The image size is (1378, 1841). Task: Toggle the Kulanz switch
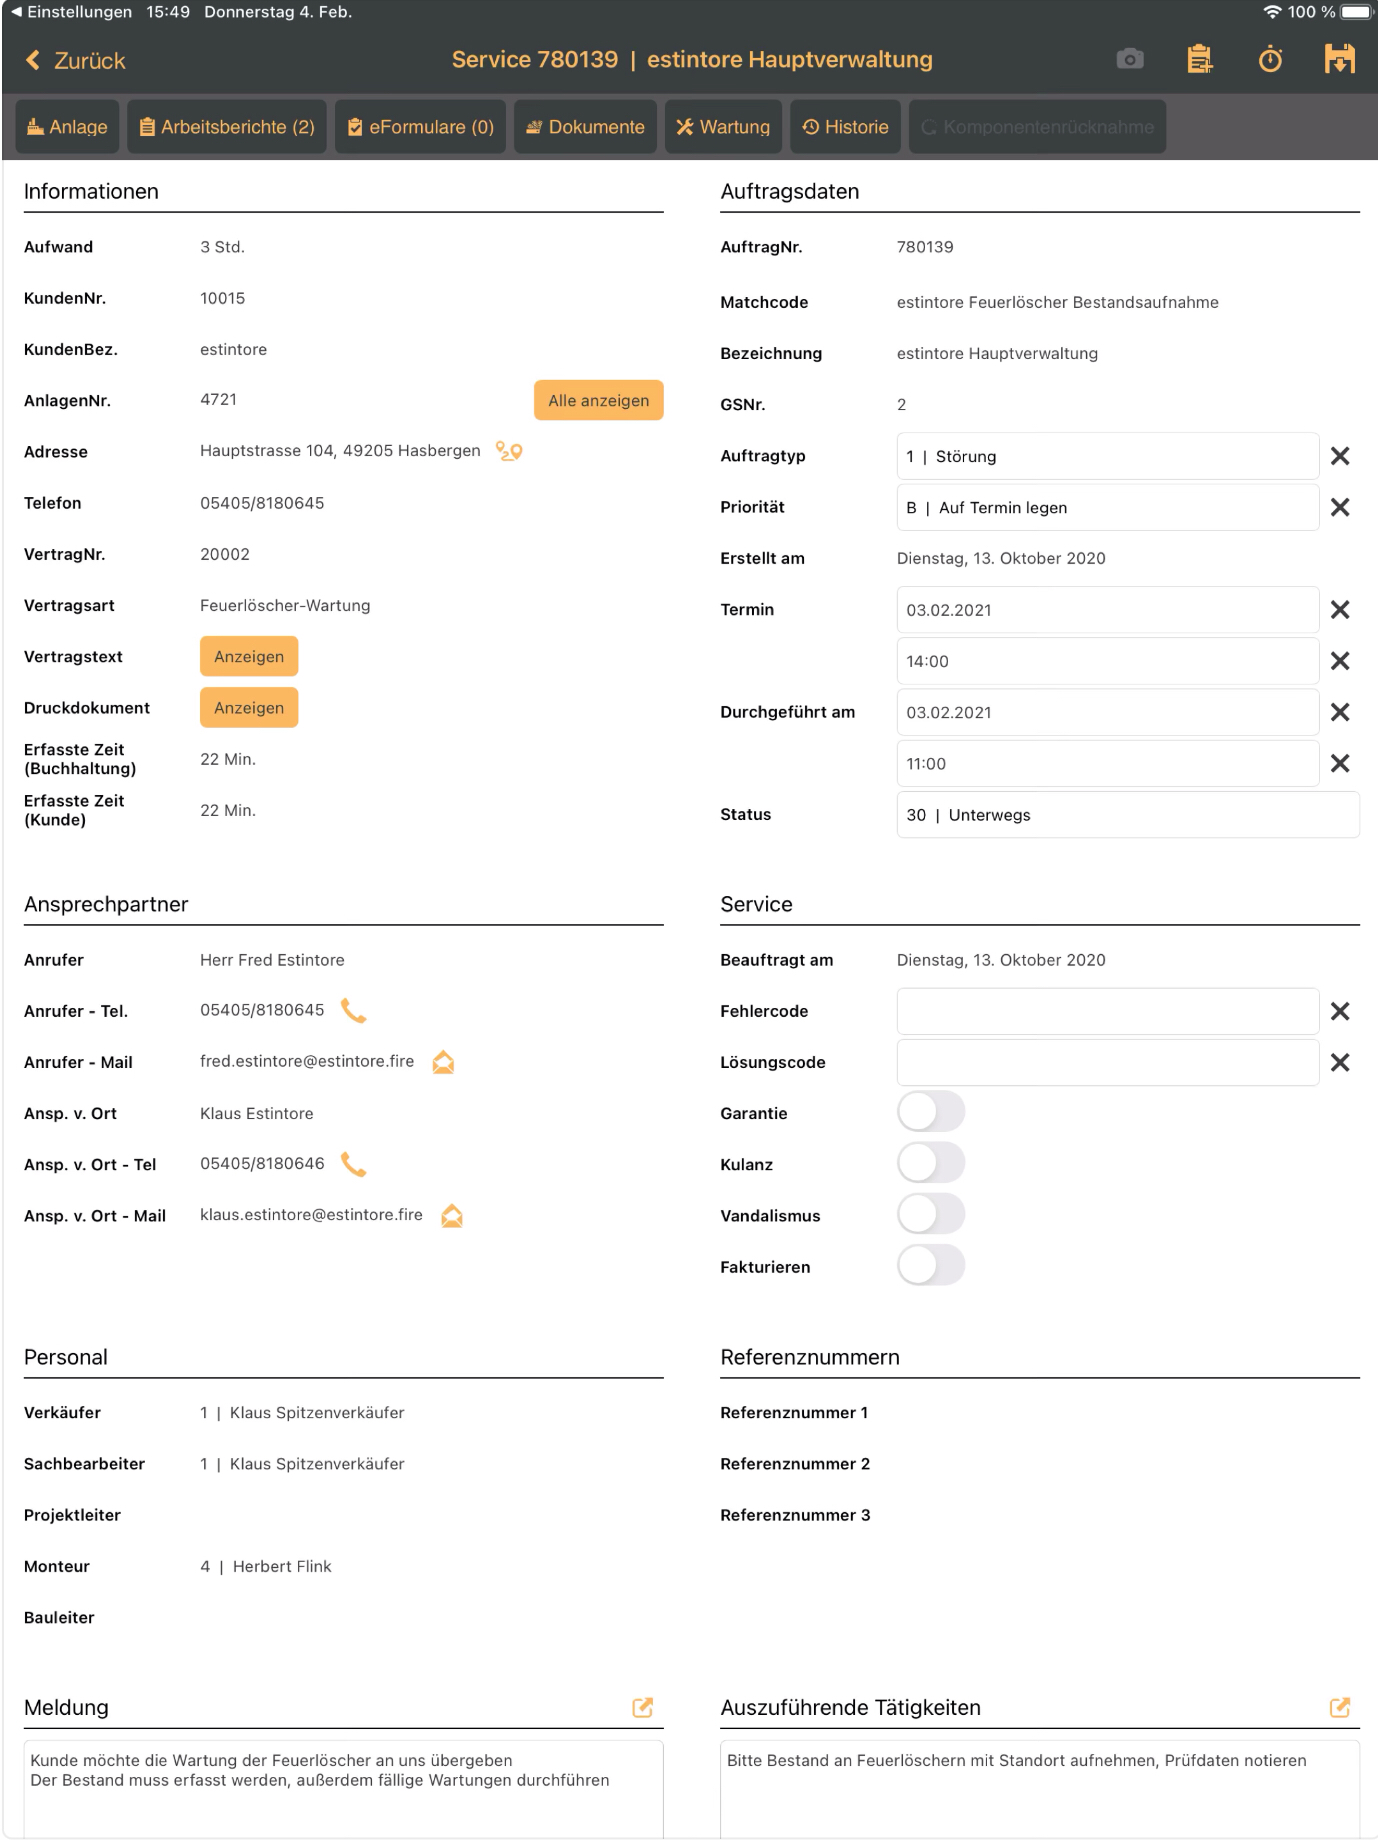[x=930, y=1164]
